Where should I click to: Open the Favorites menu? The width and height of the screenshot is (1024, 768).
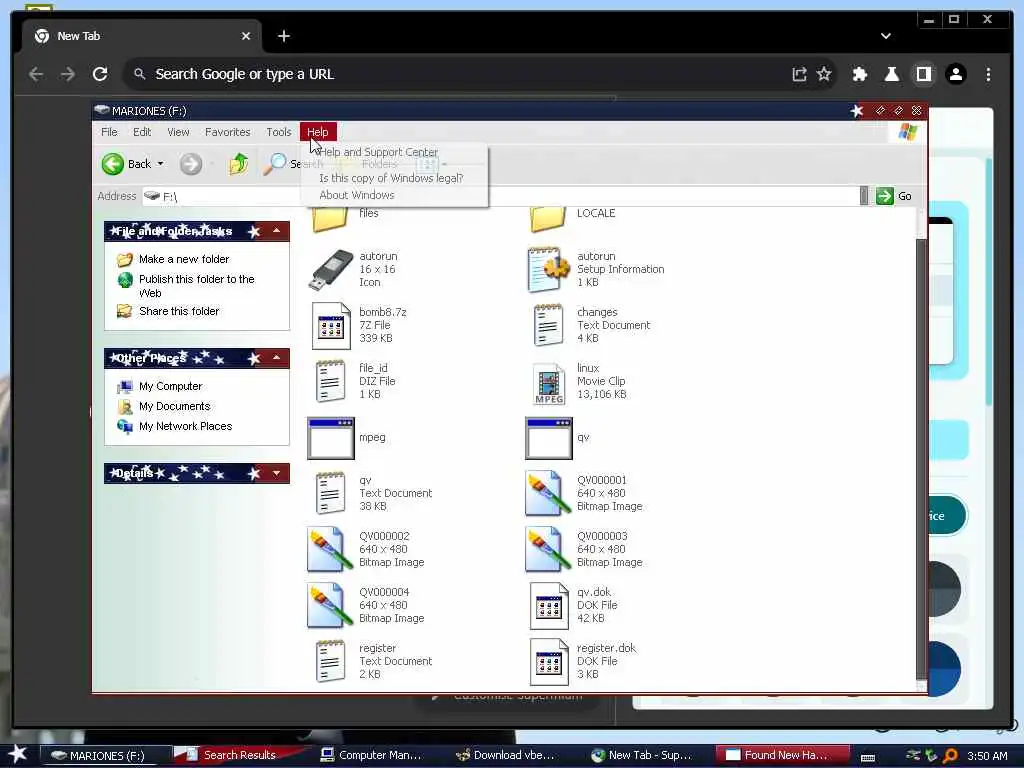[x=227, y=132]
